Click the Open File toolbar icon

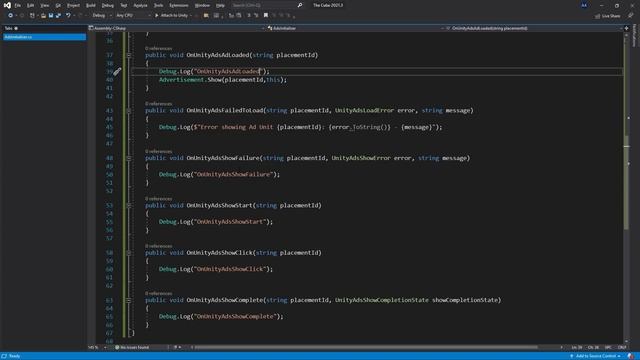click(43, 16)
